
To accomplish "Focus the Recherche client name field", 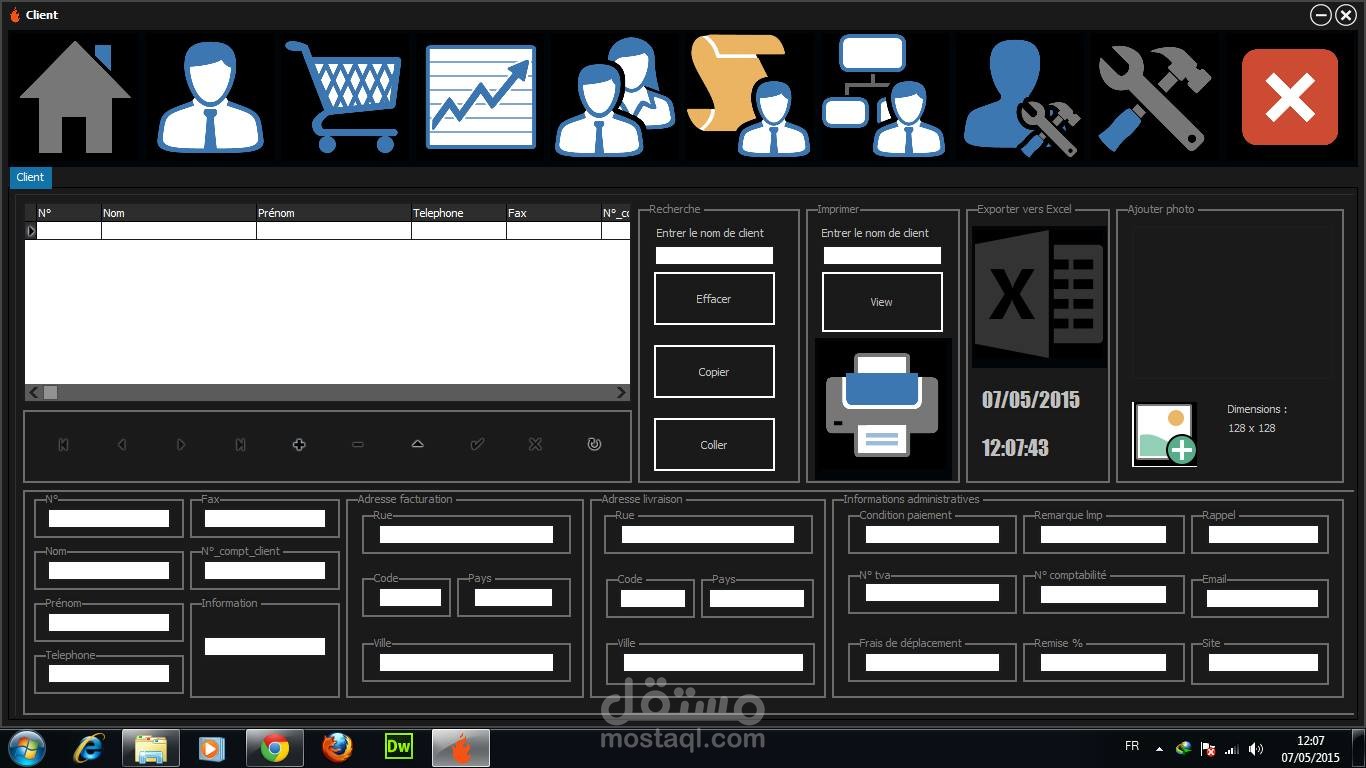I will [x=714, y=256].
